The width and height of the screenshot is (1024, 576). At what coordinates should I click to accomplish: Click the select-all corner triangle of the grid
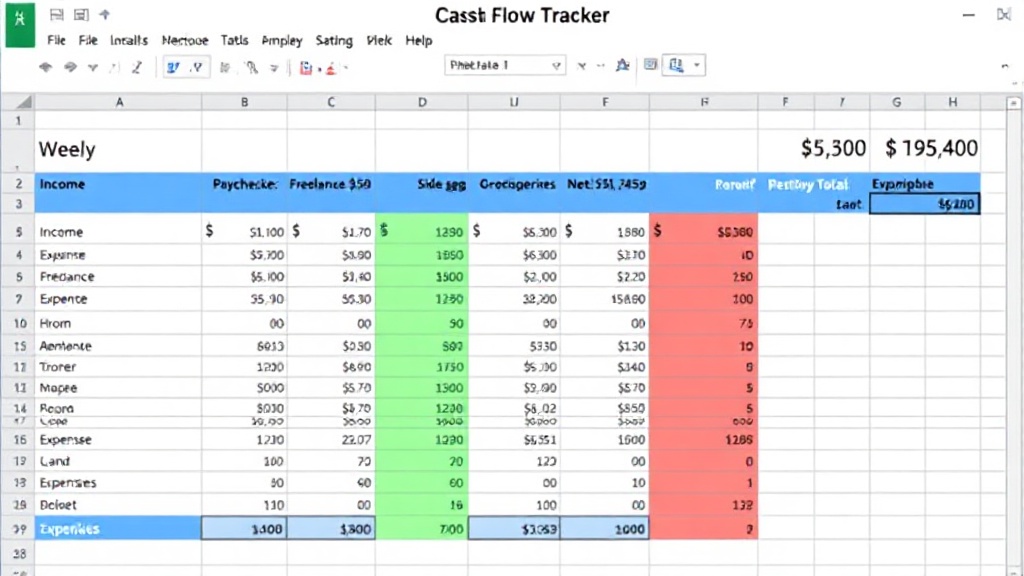tap(24, 102)
